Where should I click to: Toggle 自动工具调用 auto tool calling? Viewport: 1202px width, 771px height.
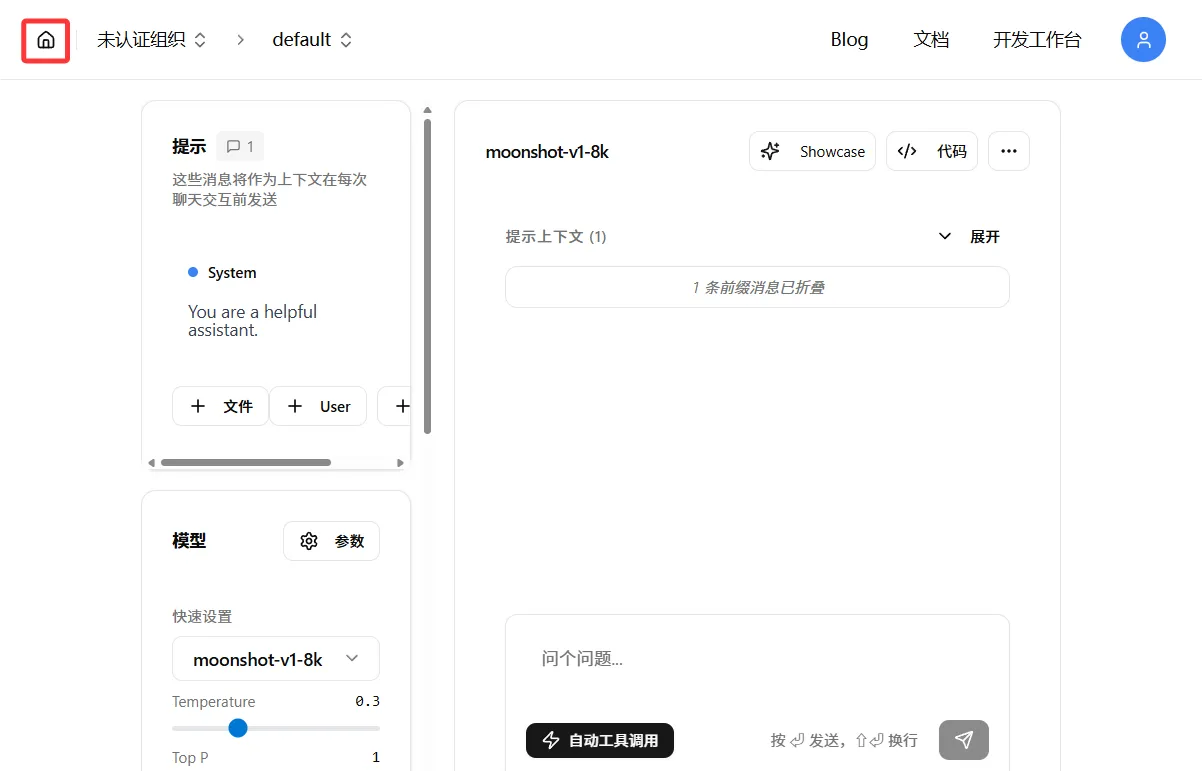click(600, 740)
